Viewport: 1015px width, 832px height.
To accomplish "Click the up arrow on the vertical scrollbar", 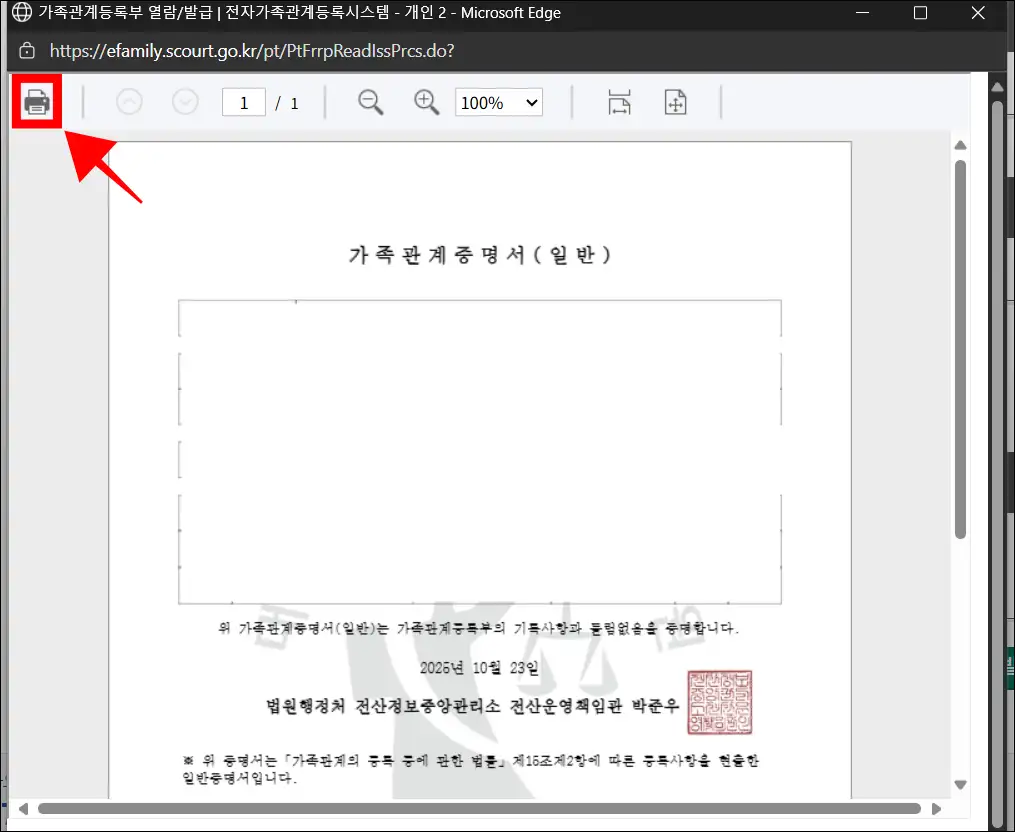I will (961, 145).
